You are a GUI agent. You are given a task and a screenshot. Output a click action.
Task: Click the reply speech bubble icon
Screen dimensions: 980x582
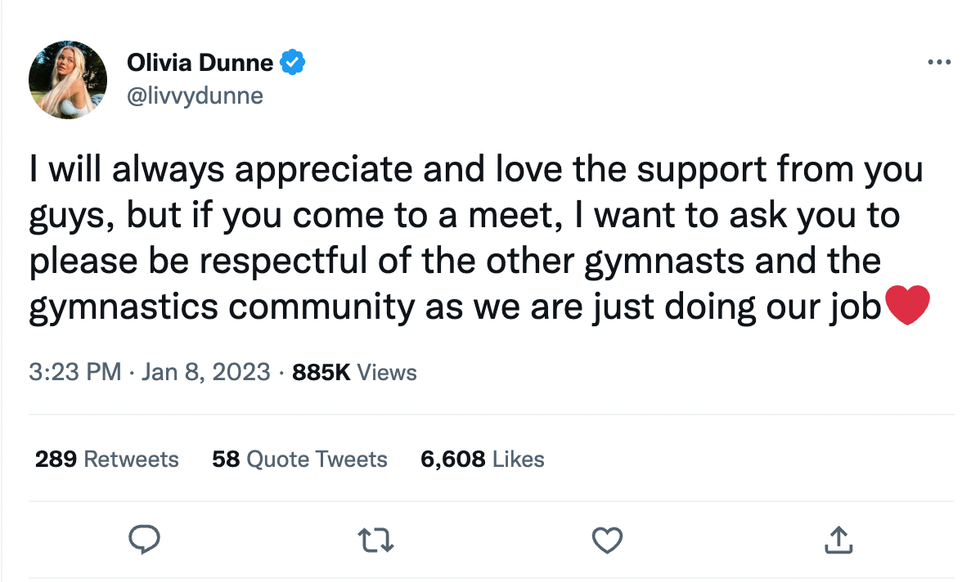145,540
